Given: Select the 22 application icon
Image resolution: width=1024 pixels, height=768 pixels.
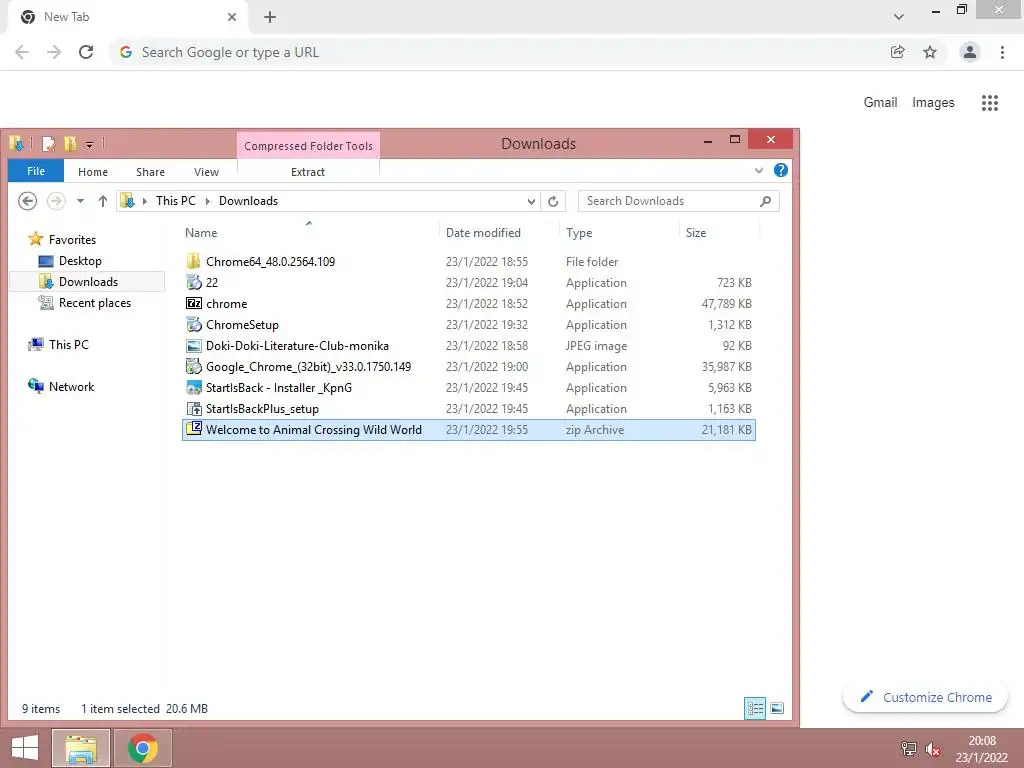Looking at the screenshot, I should click(x=193, y=282).
